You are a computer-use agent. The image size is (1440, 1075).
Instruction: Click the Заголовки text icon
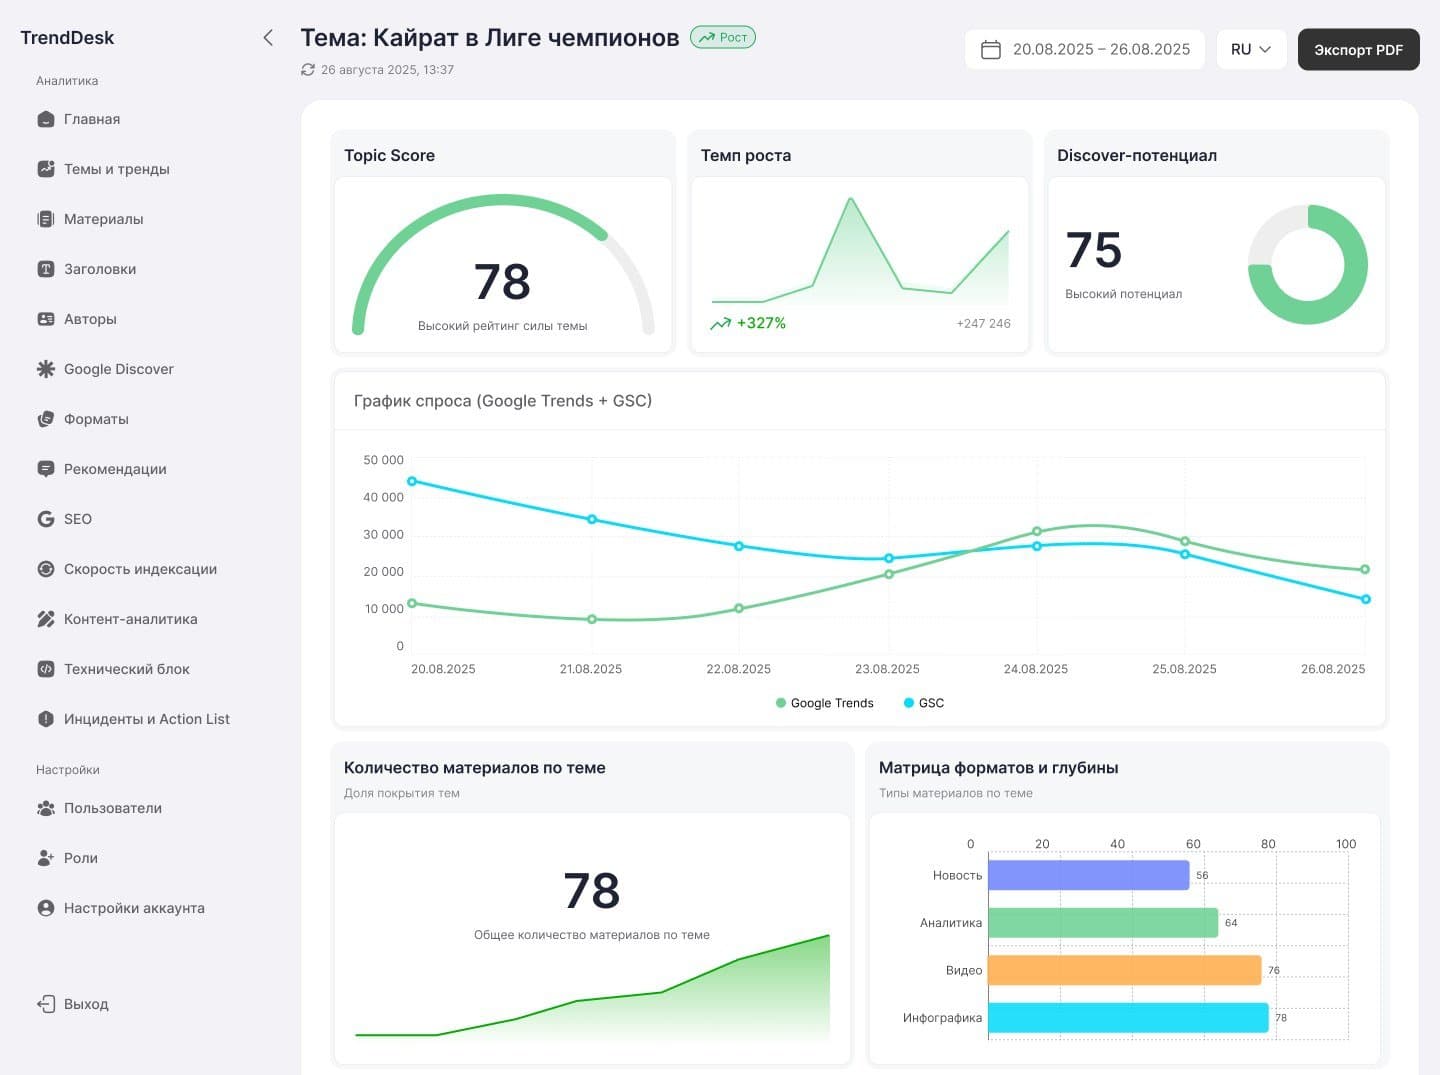(x=46, y=269)
